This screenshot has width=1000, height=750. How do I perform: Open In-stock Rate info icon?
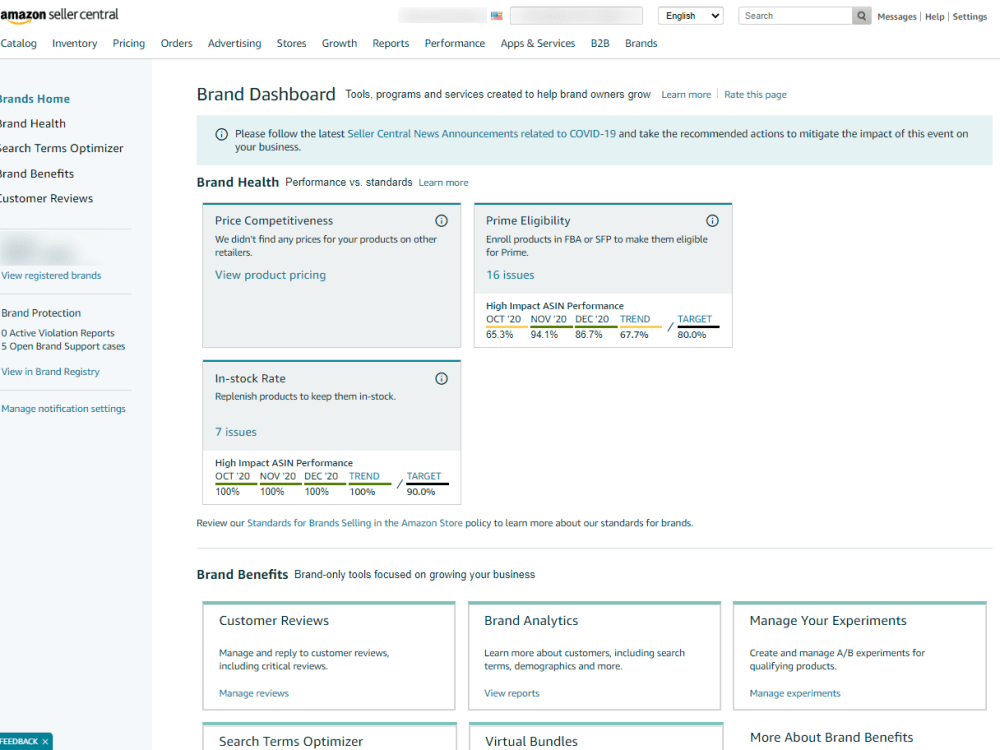441,379
